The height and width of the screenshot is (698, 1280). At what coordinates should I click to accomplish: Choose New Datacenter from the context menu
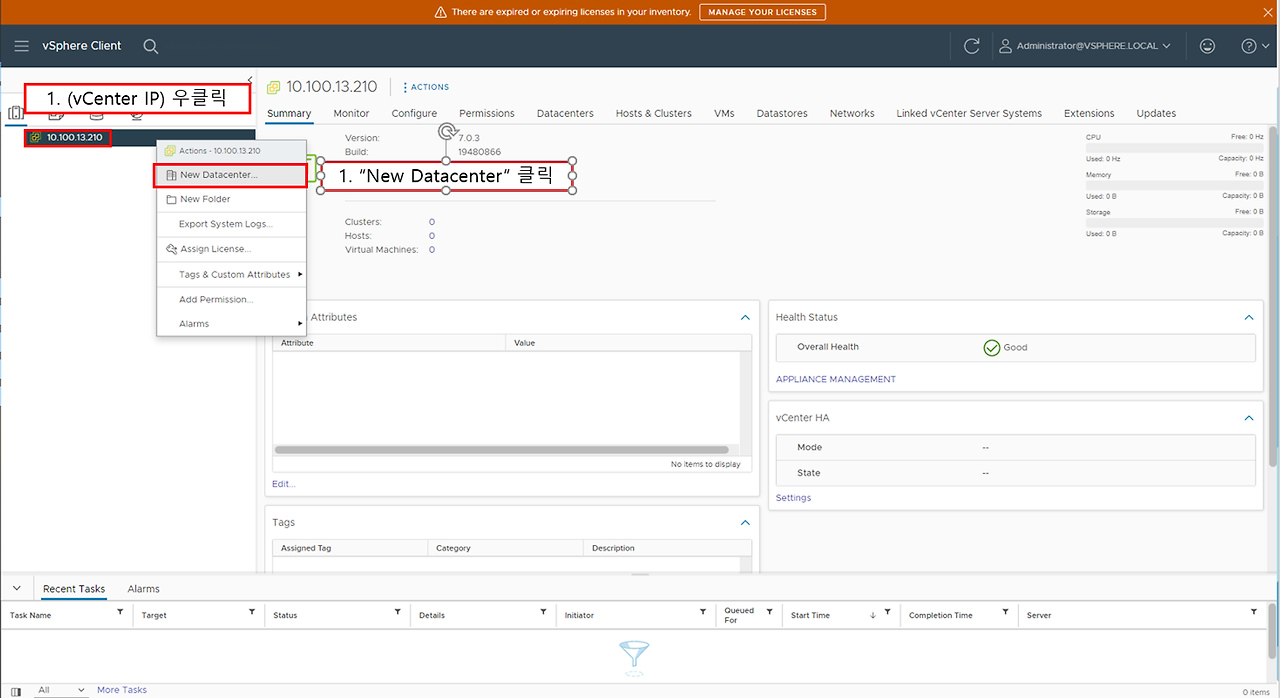point(231,175)
